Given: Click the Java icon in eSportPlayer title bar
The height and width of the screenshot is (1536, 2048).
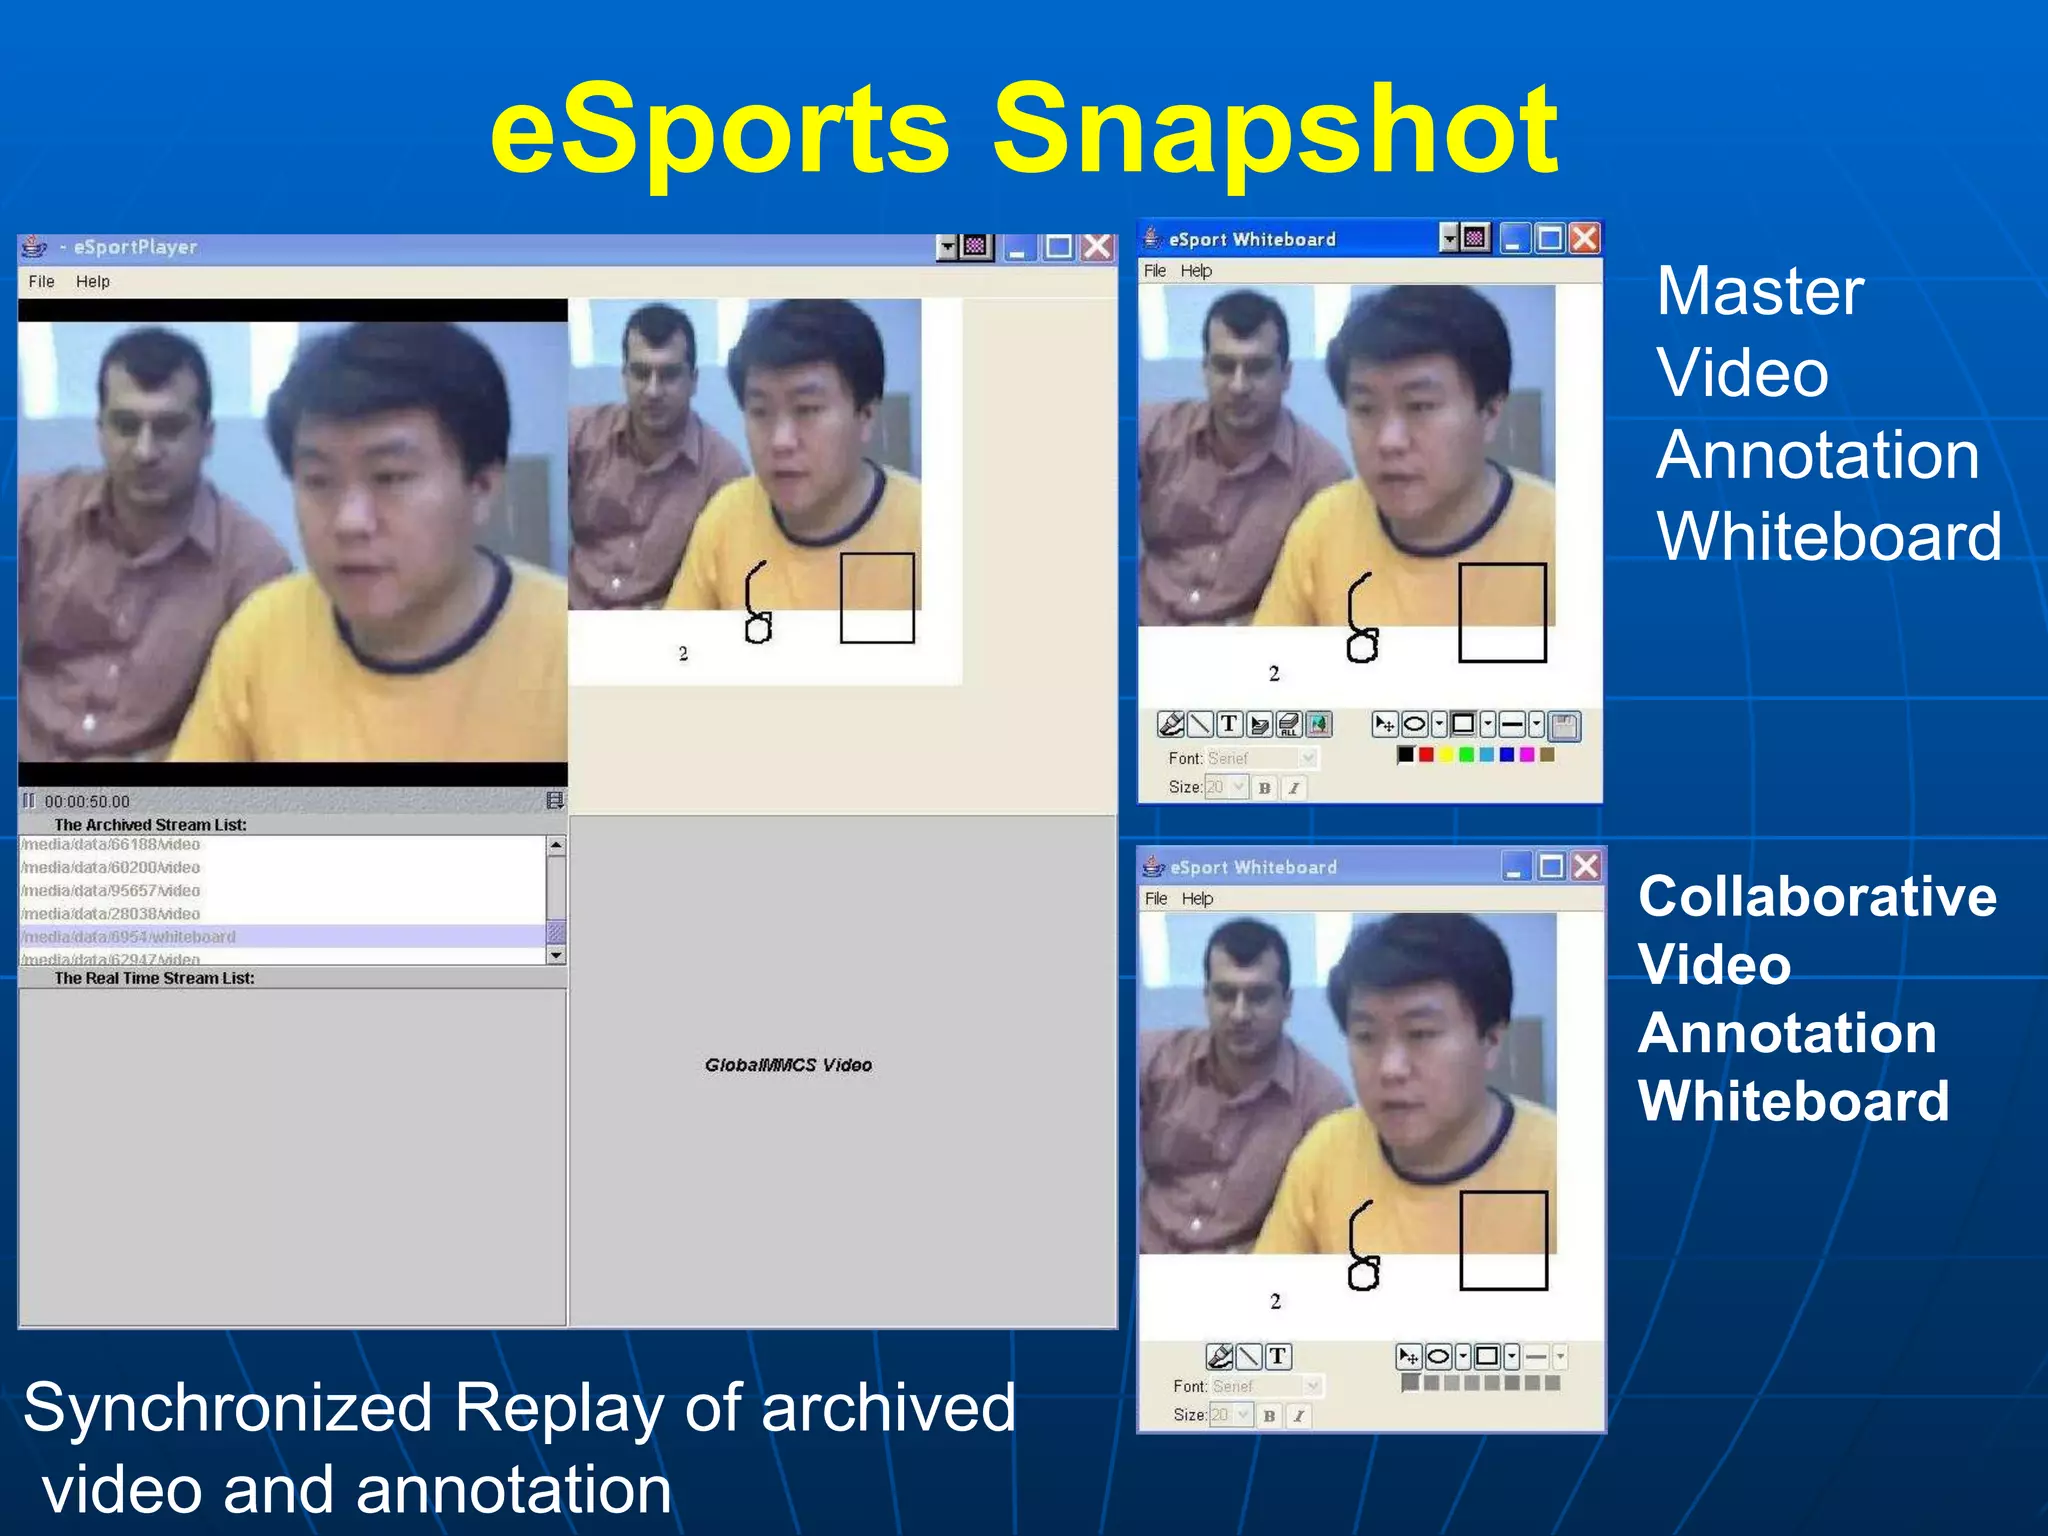Looking at the screenshot, I should 34,246.
